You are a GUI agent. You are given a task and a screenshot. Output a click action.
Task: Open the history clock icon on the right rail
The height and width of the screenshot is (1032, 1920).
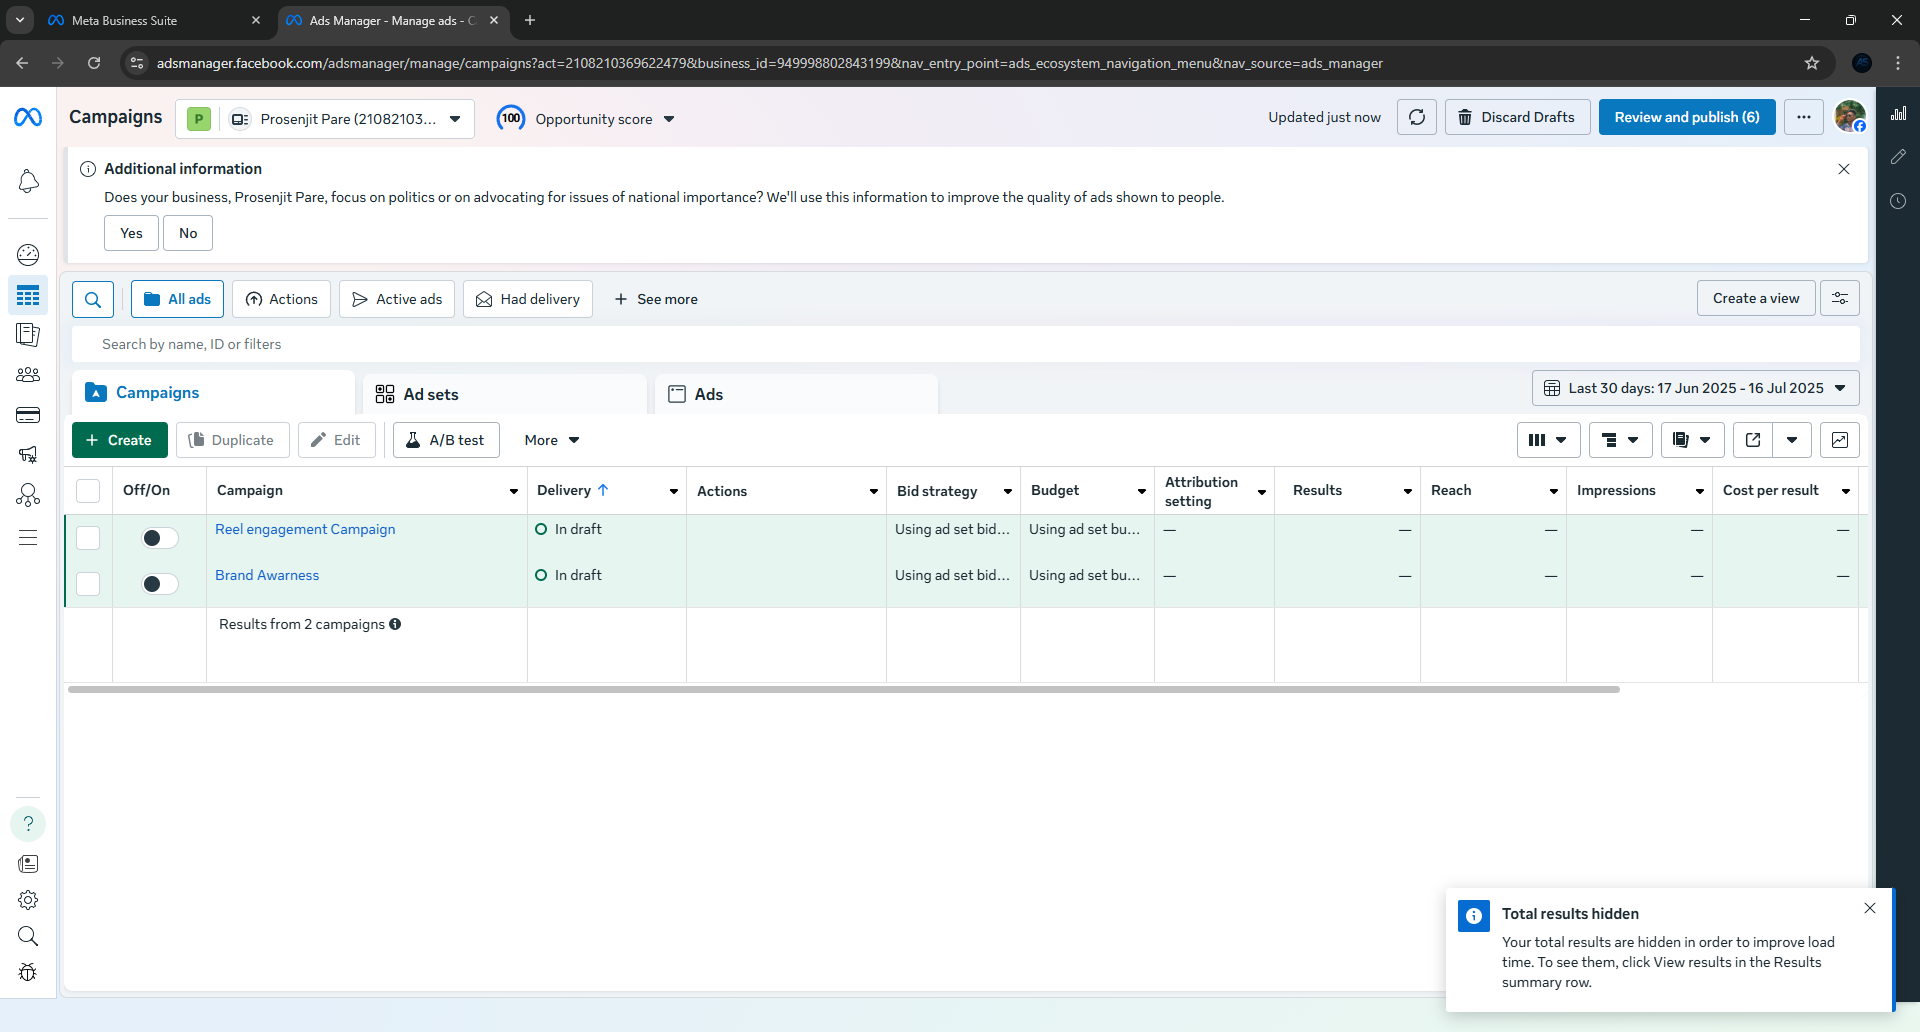1898,201
